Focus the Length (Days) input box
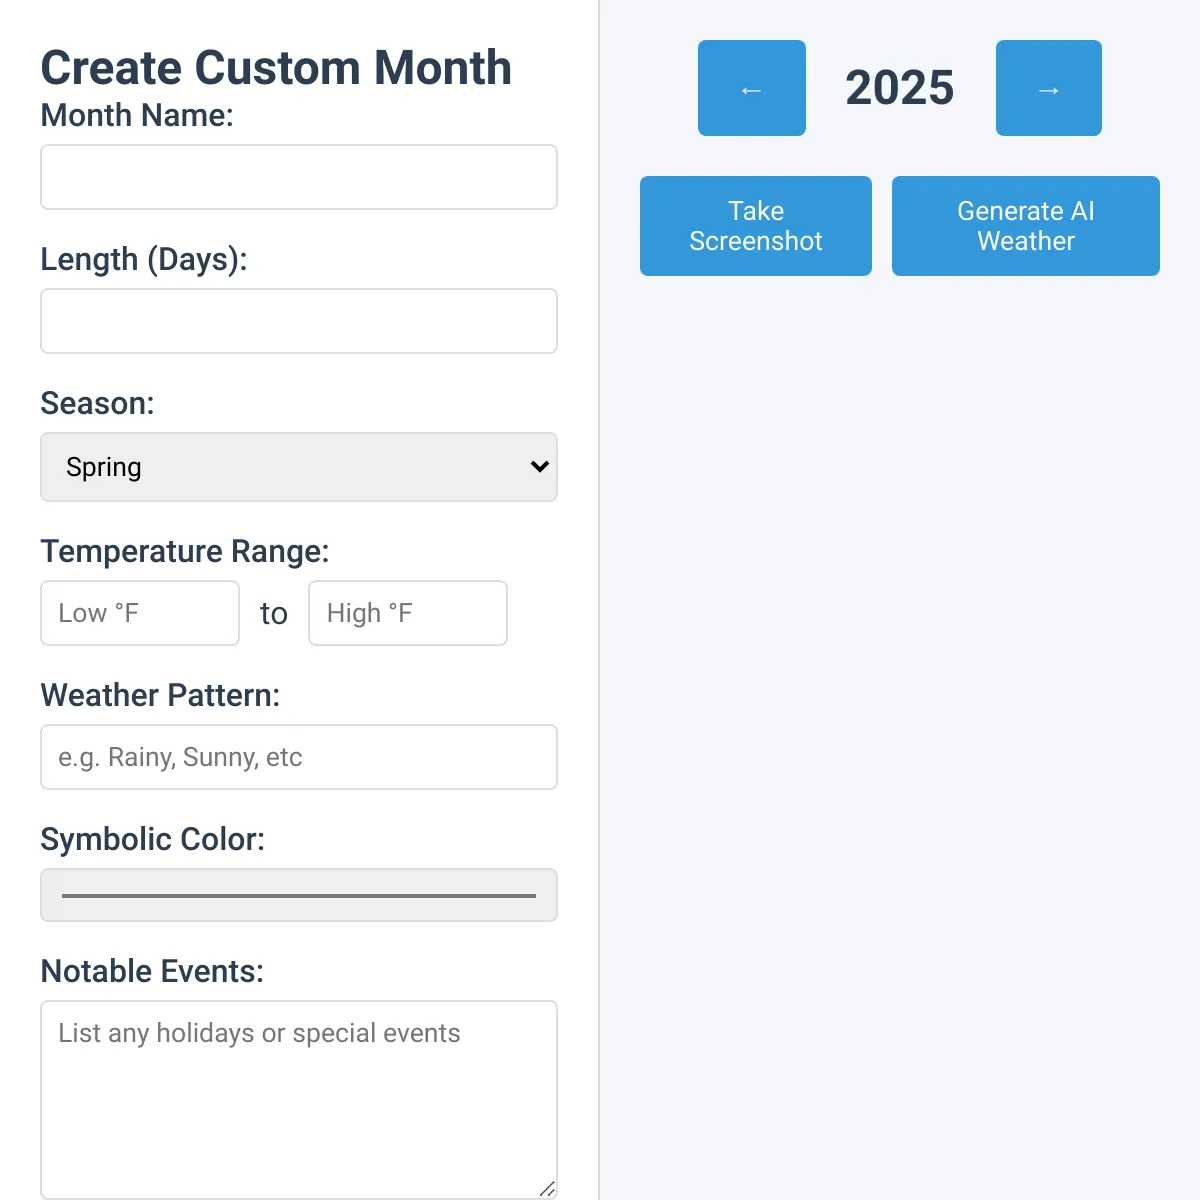1200x1200 pixels. [299, 321]
